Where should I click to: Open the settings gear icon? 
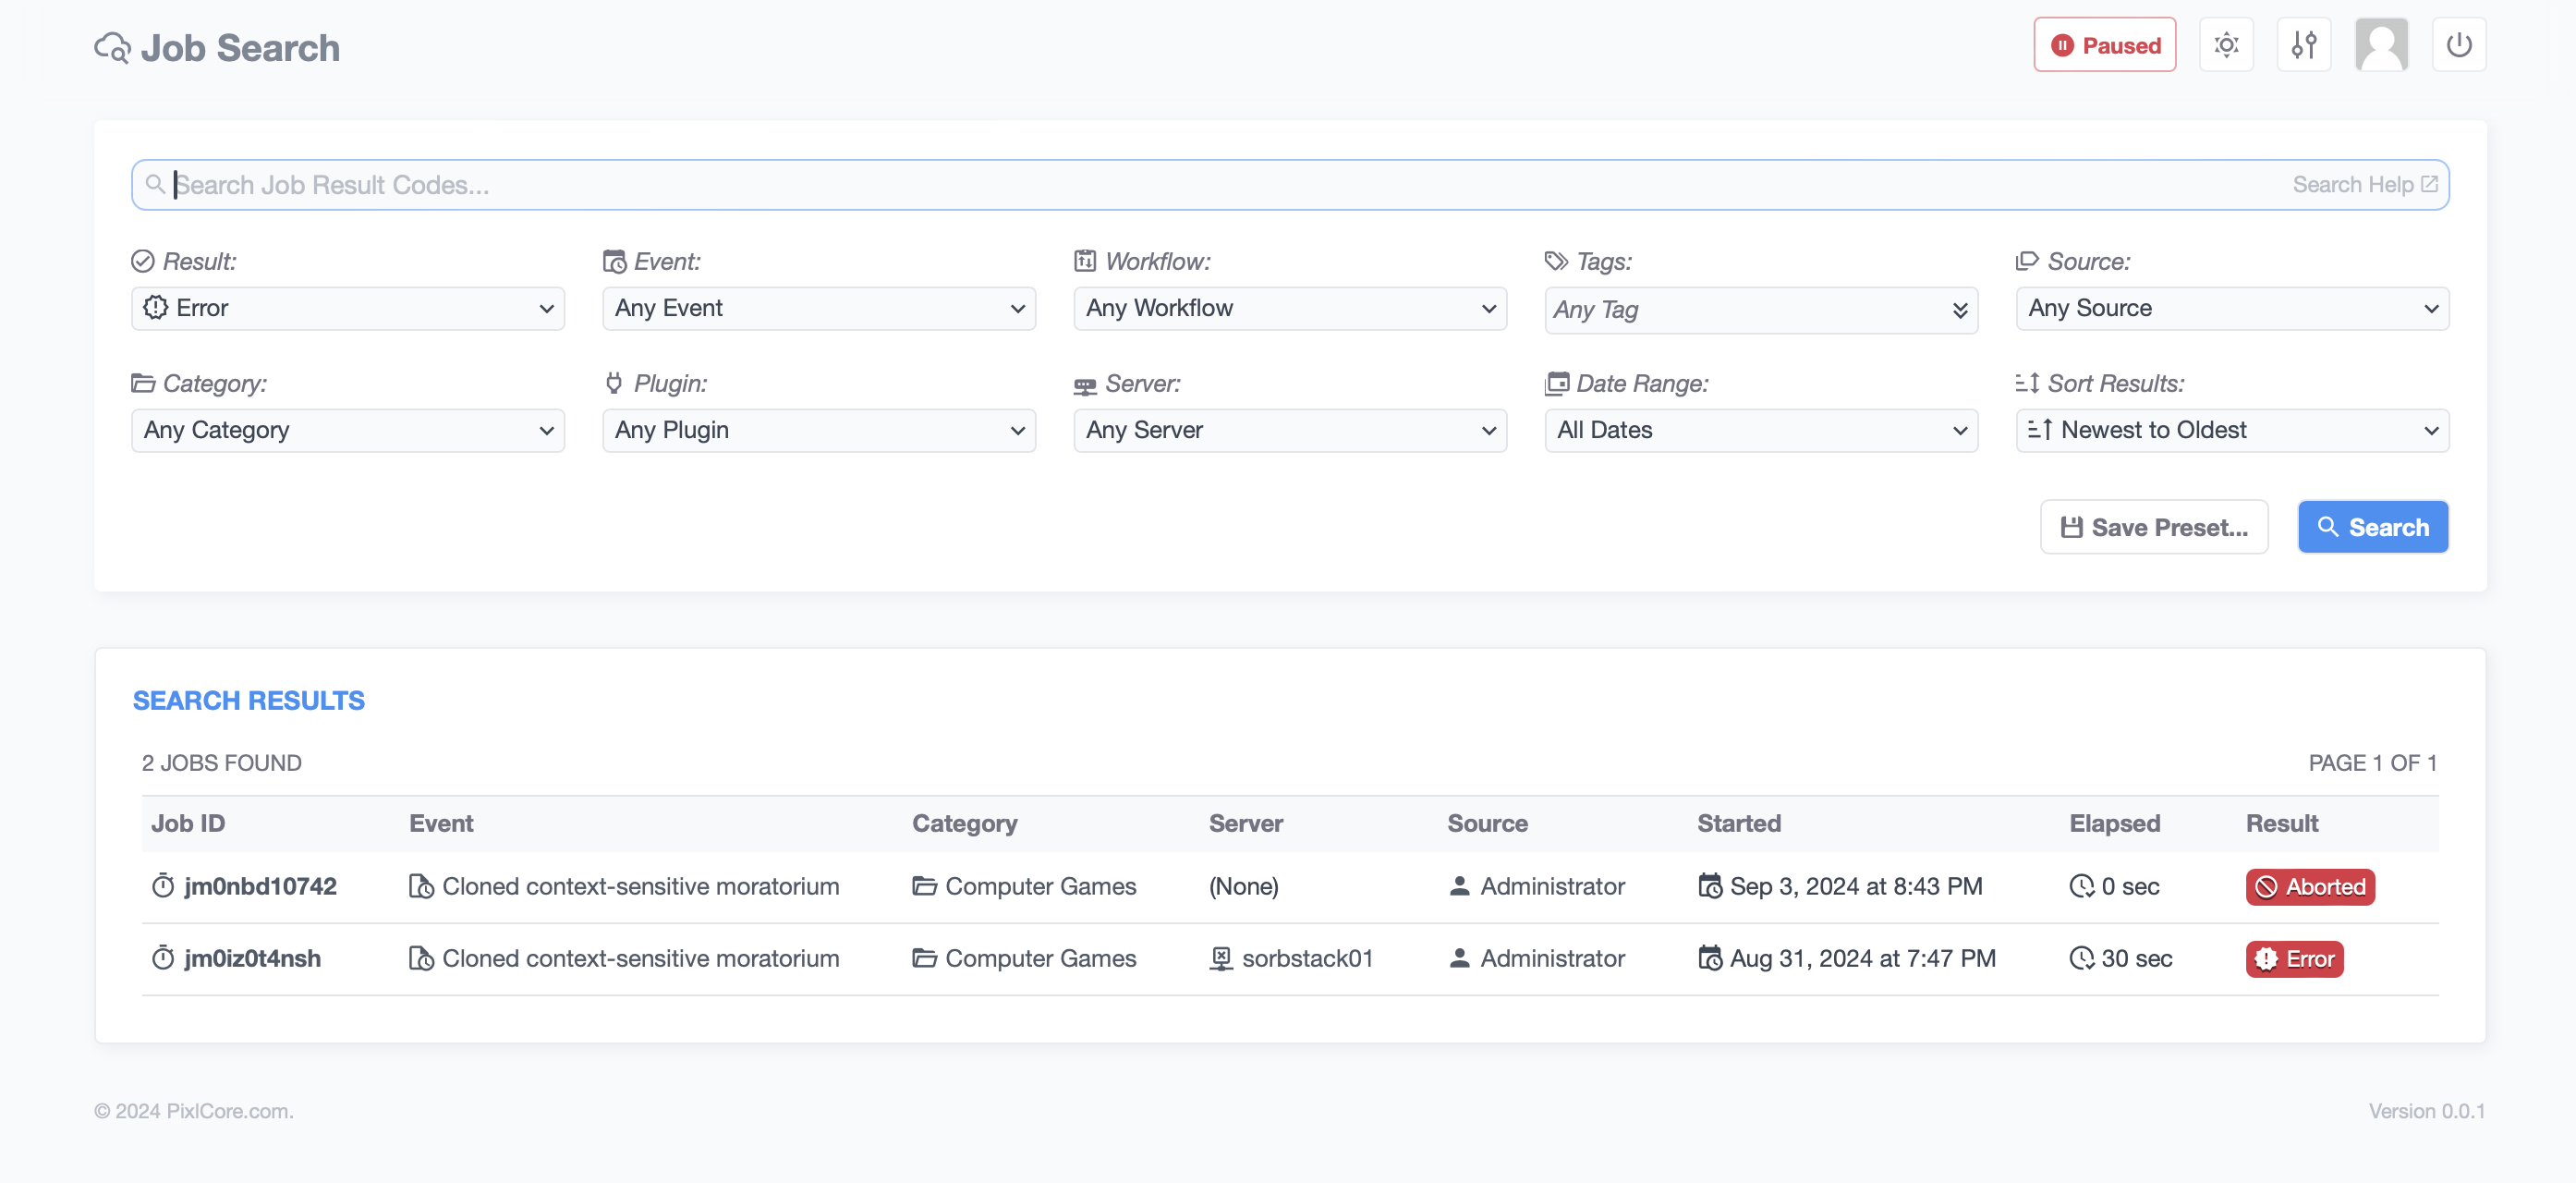click(2227, 44)
